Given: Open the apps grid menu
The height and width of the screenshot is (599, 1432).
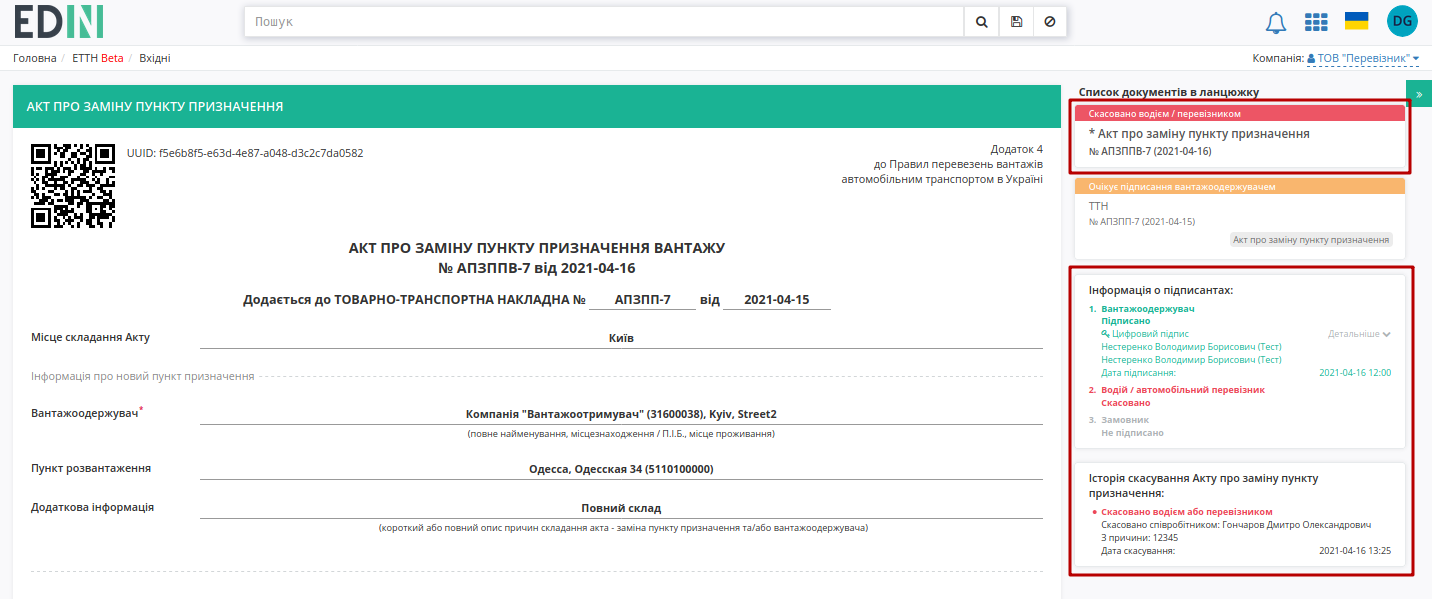Looking at the screenshot, I should [1316, 22].
